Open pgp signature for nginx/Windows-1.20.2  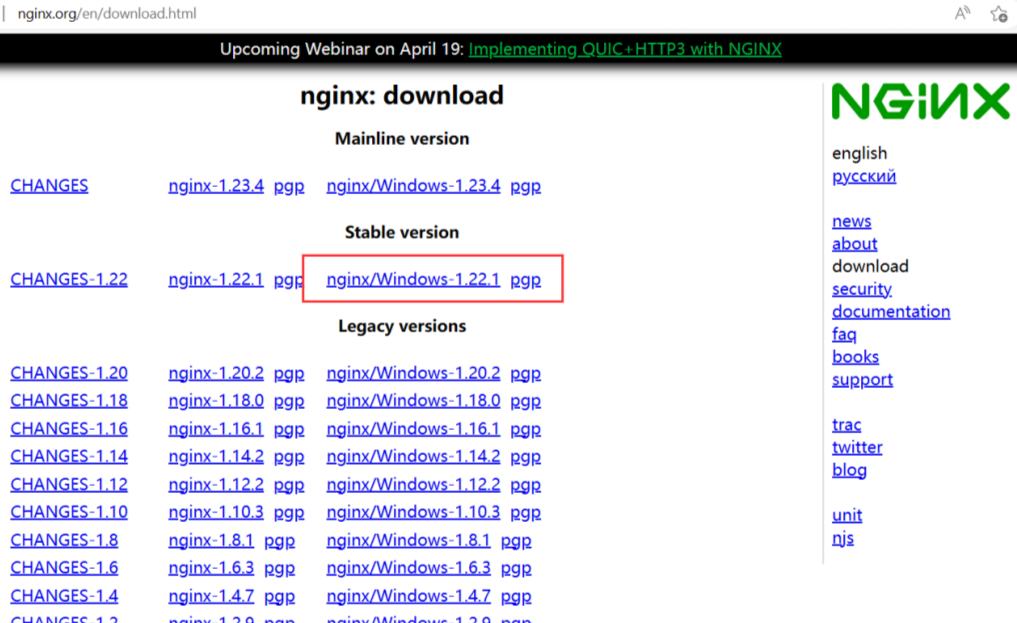(525, 374)
